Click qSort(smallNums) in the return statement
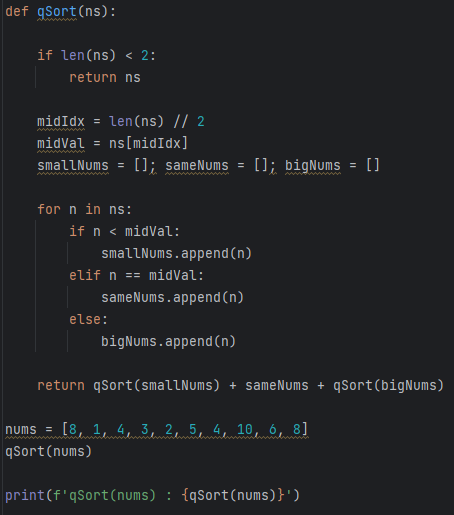 (x=156, y=386)
